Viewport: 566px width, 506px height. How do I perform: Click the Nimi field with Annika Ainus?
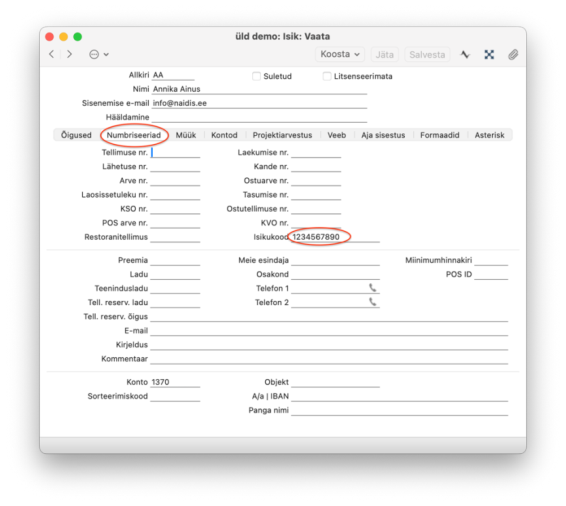[259, 89]
